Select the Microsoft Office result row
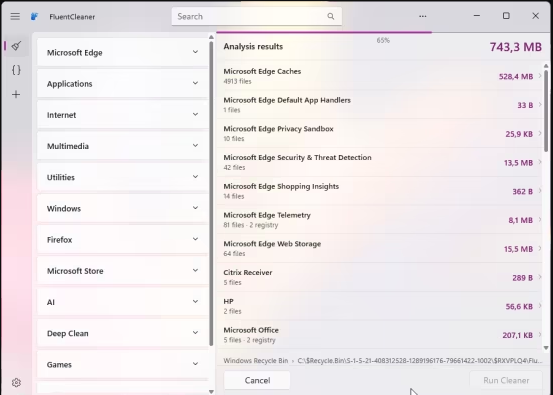This screenshot has height=395, width=553. (379, 335)
